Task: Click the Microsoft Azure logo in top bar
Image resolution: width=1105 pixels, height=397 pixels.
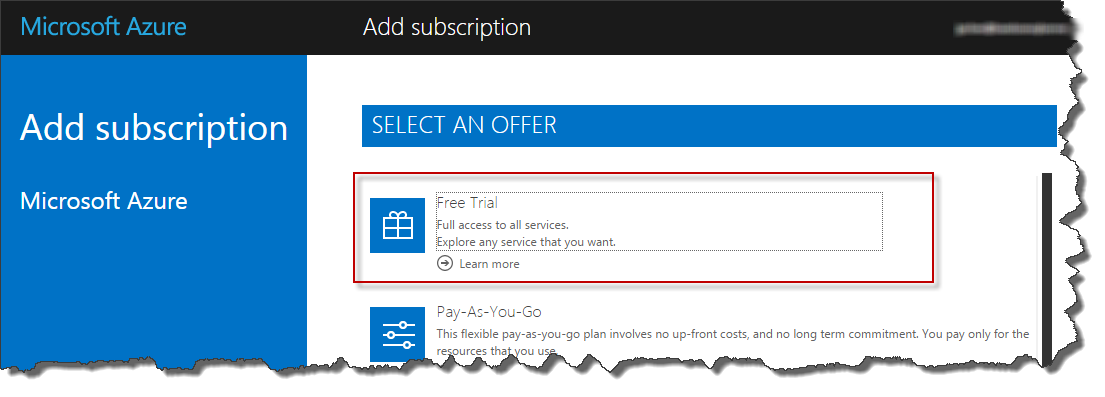Action: pos(104,27)
